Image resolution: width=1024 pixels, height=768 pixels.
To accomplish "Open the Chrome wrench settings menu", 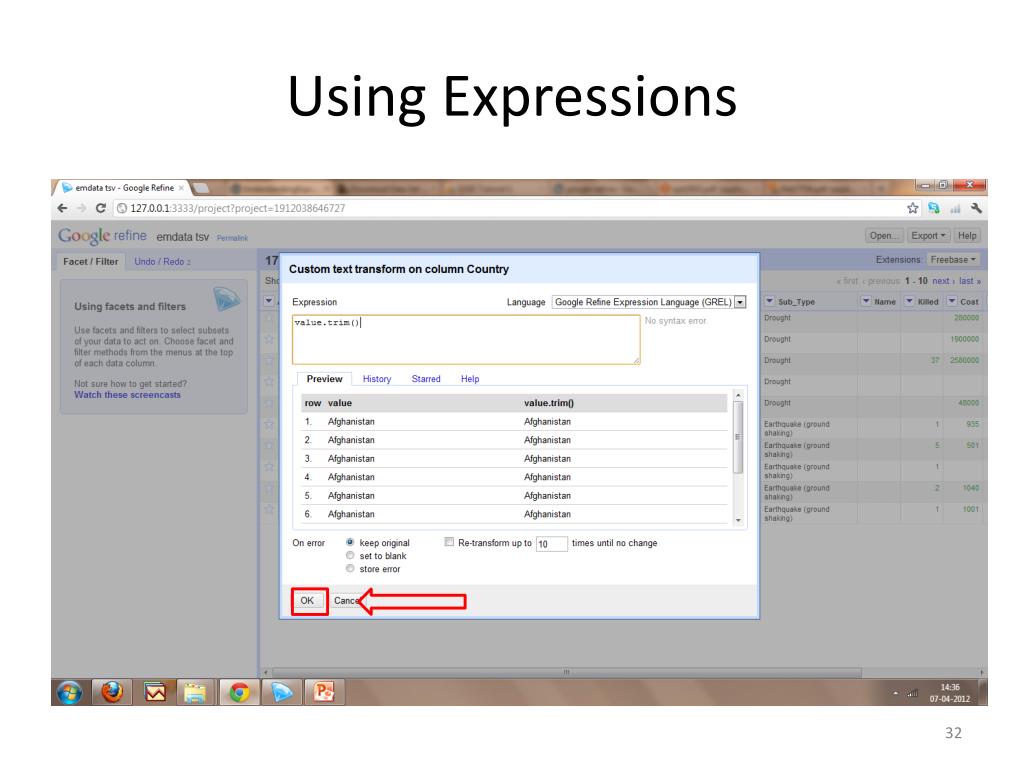I will click(977, 208).
